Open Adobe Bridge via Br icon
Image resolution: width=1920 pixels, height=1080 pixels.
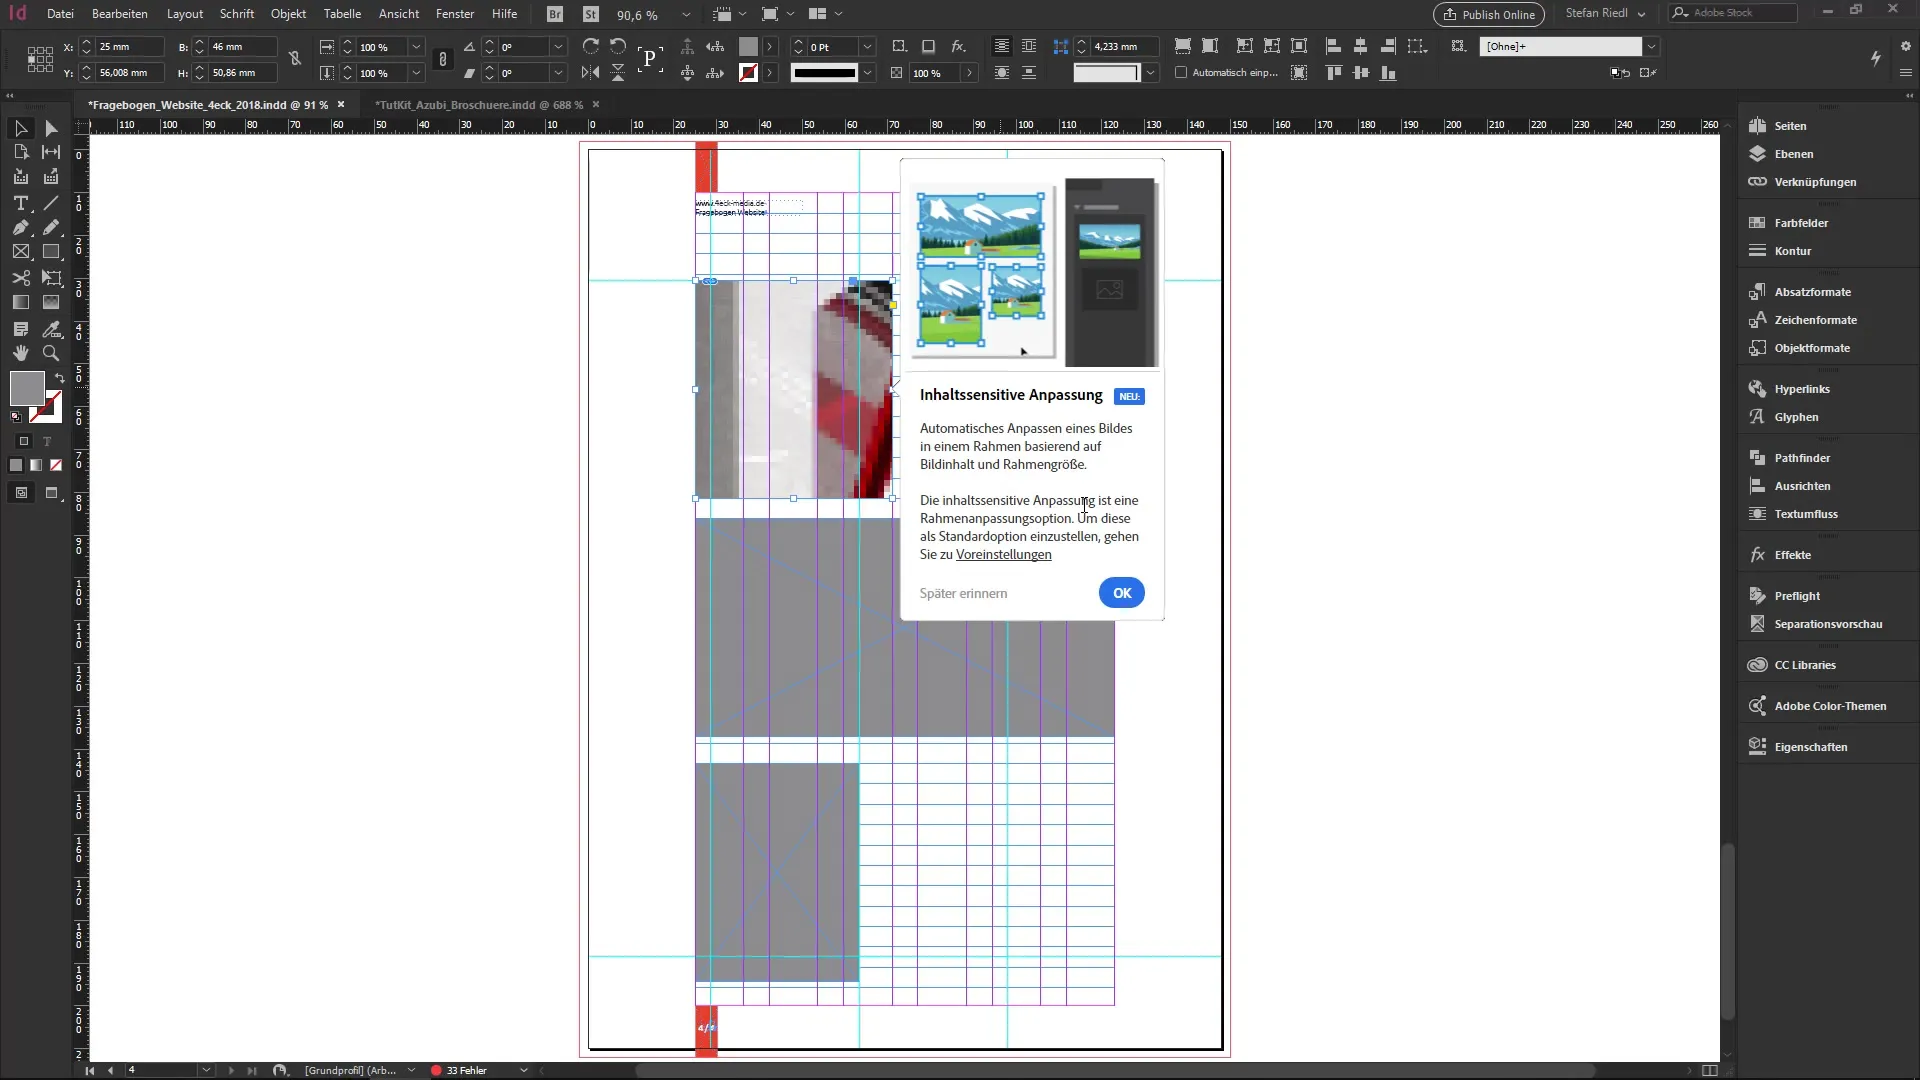tap(555, 14)
